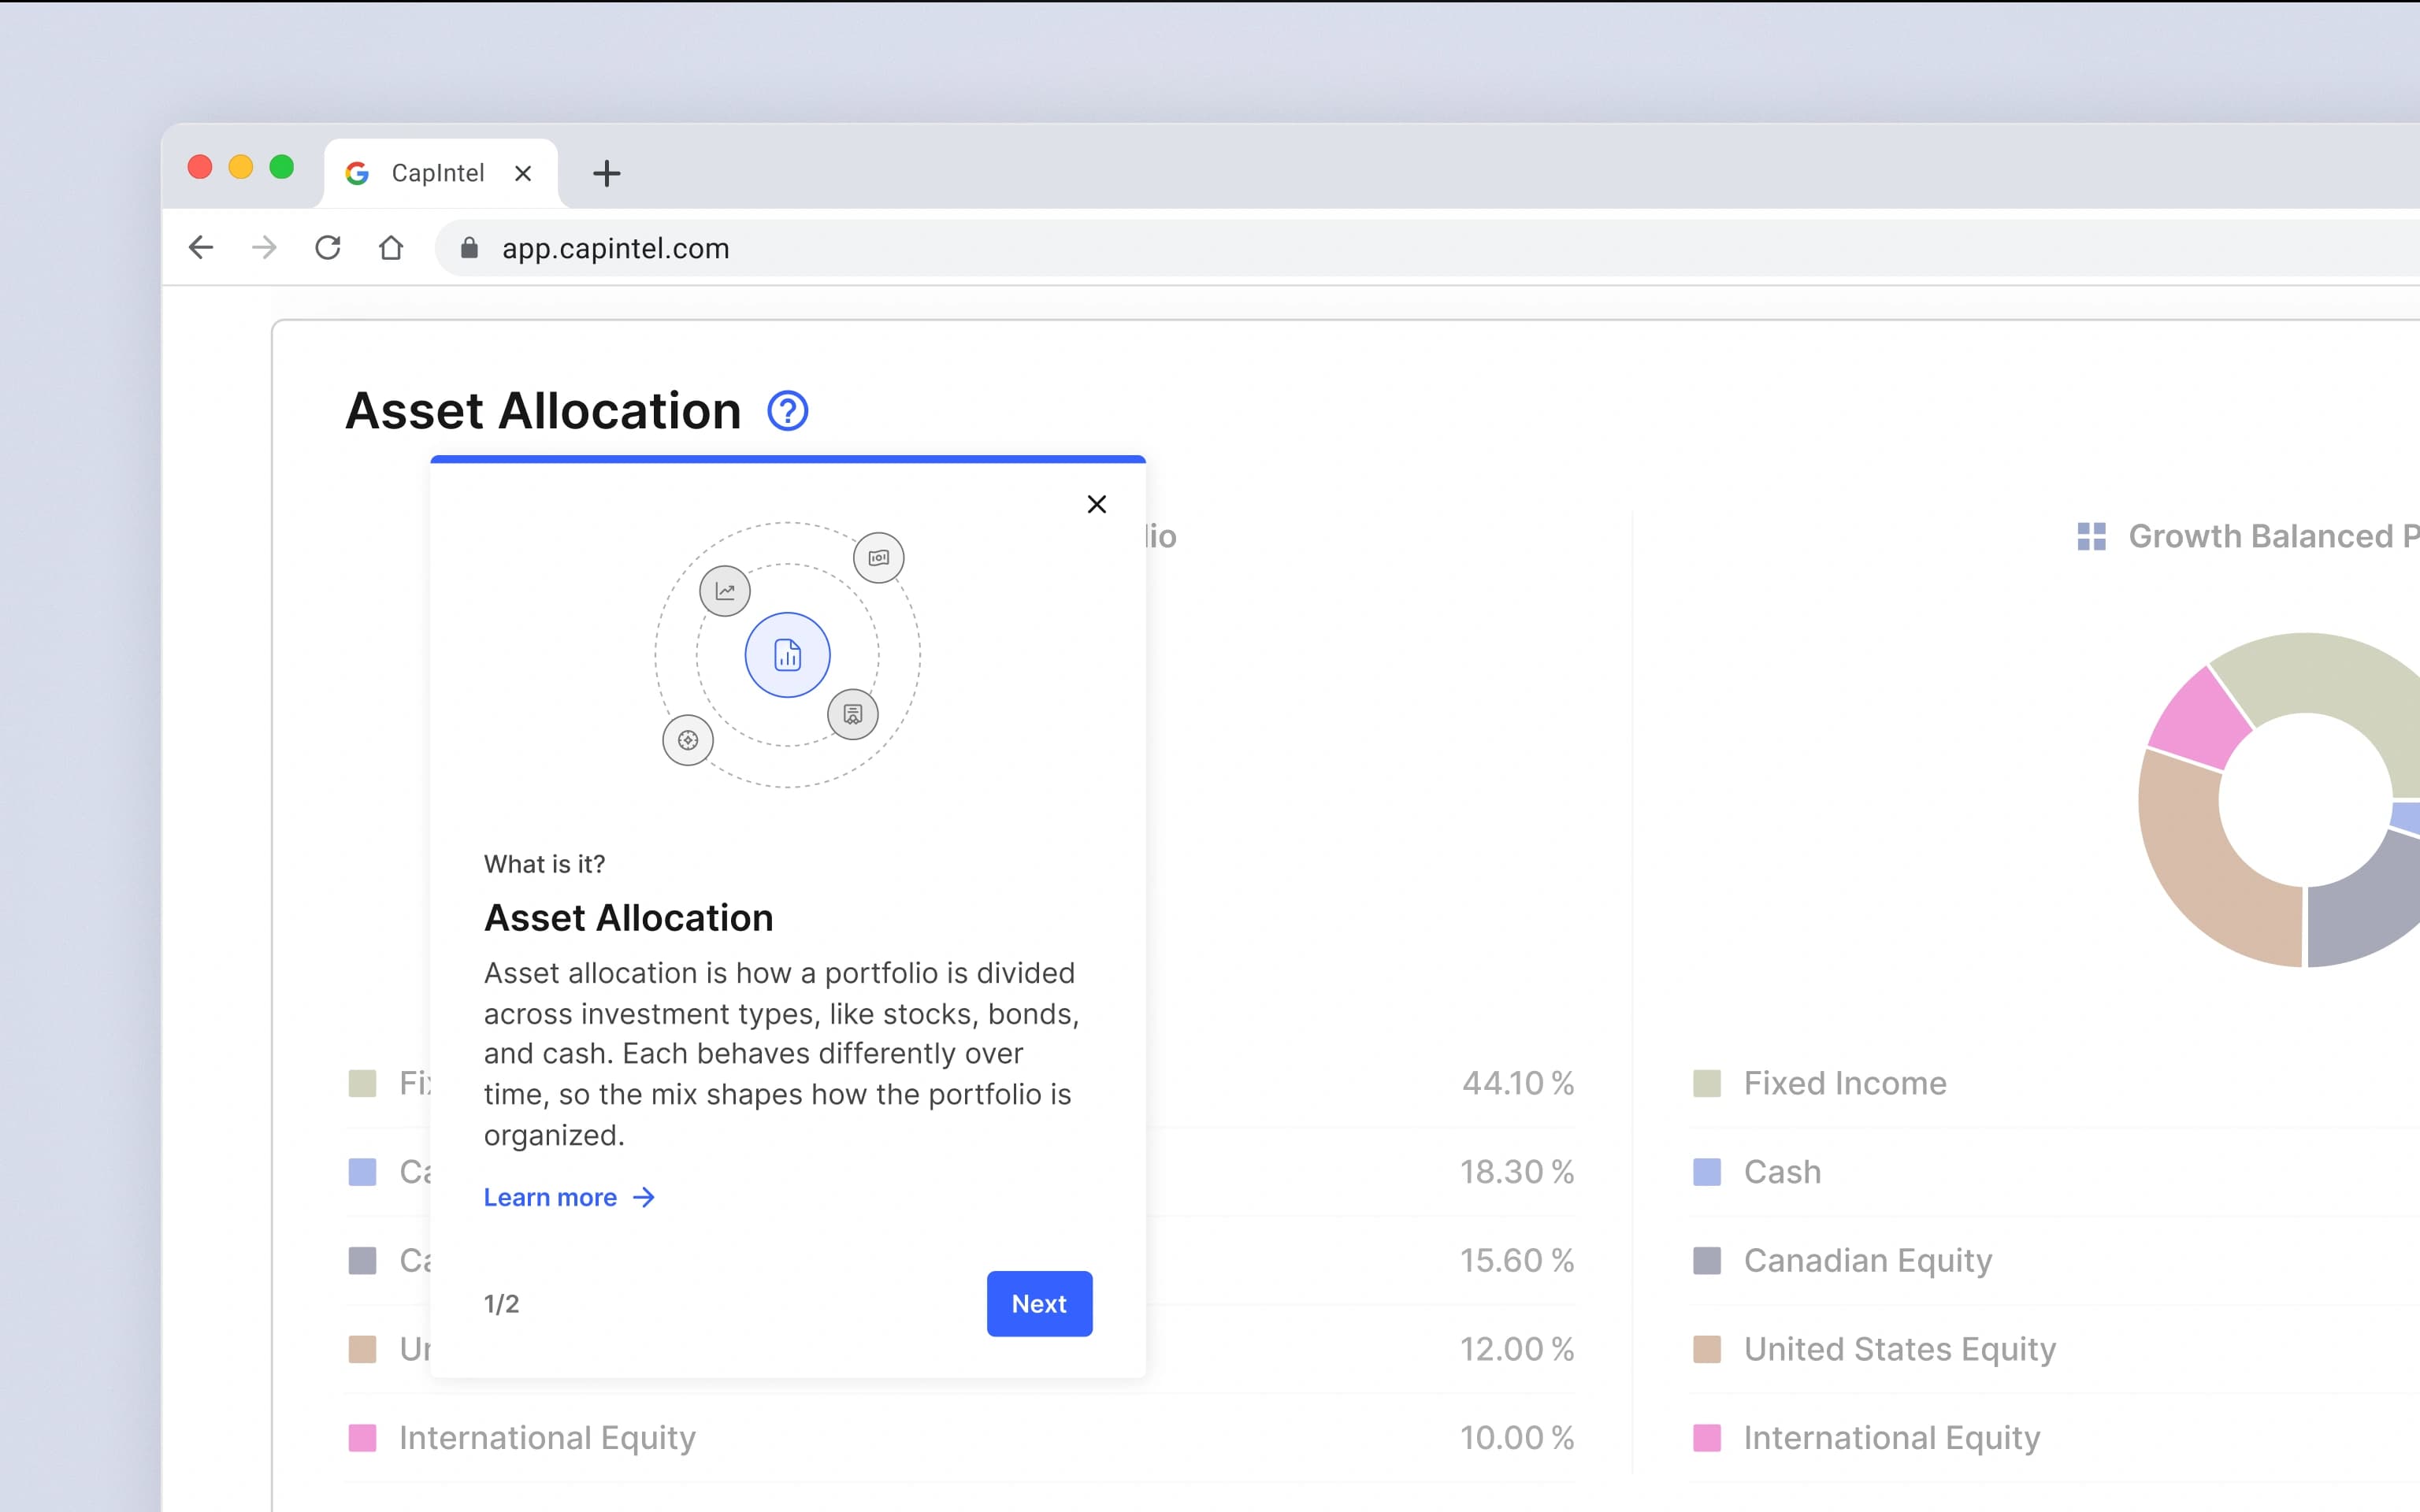The image size is (2420, 1512).
Task: Click the banknote icon in the illustration
Action: point(879,558)
